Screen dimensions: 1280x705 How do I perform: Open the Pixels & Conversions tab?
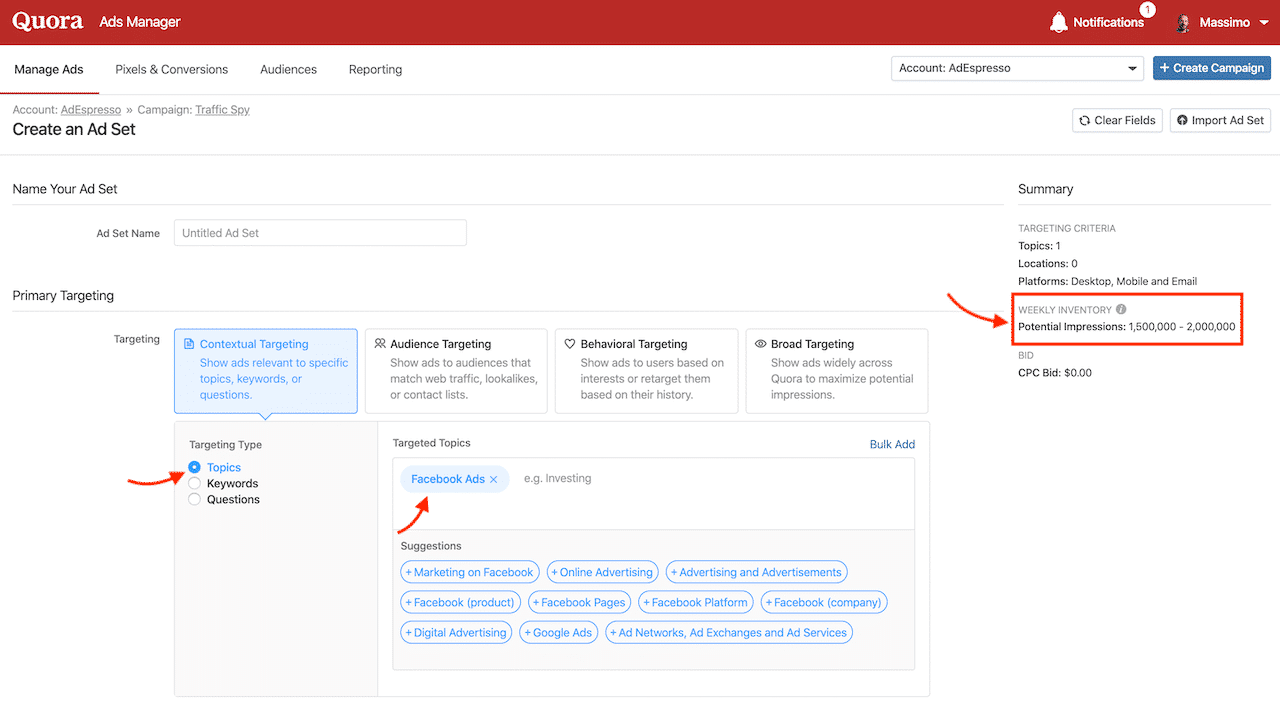tap(172, 70)
